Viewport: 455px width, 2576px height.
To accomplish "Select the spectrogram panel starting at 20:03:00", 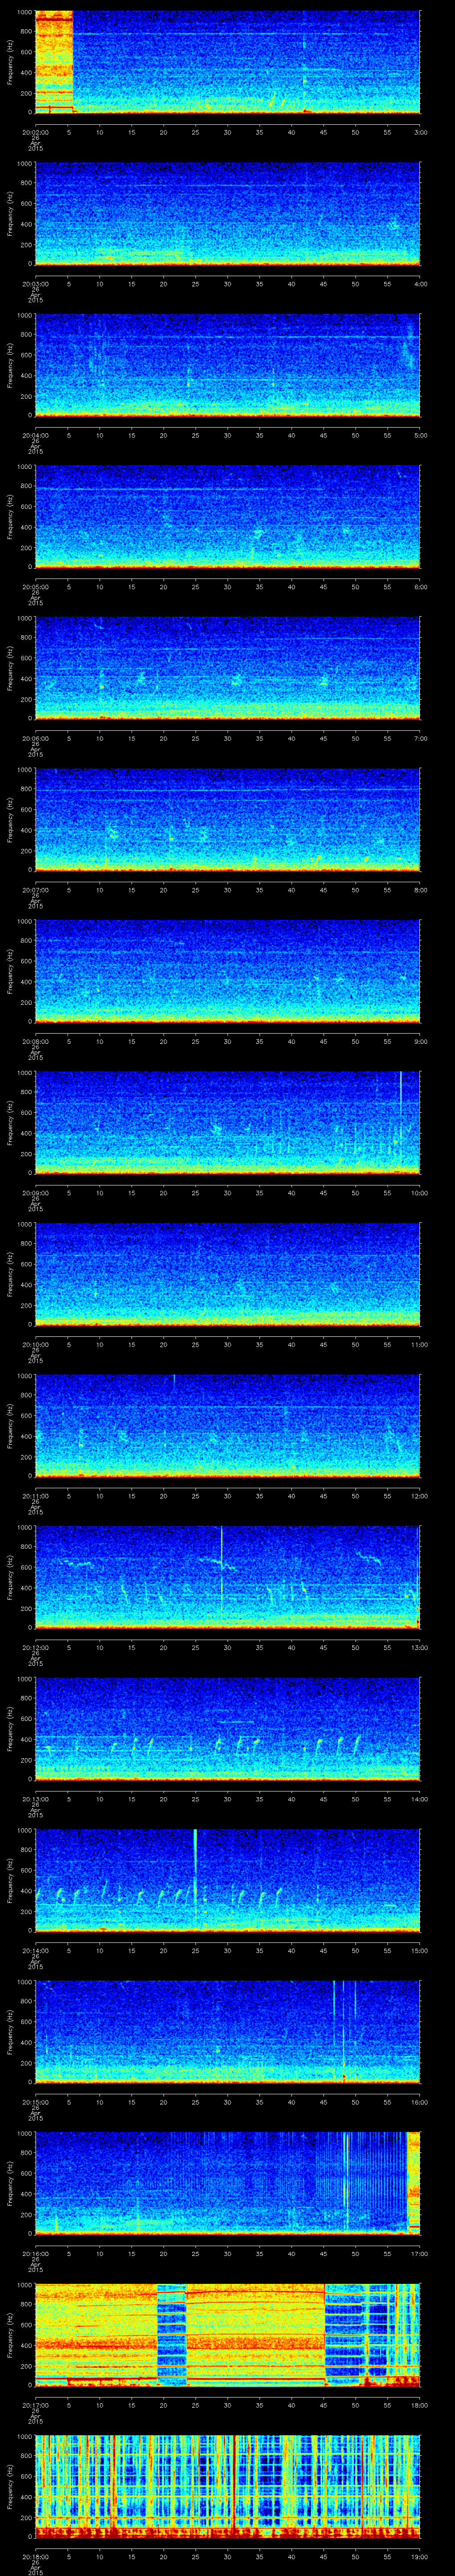I will (228, 214).
